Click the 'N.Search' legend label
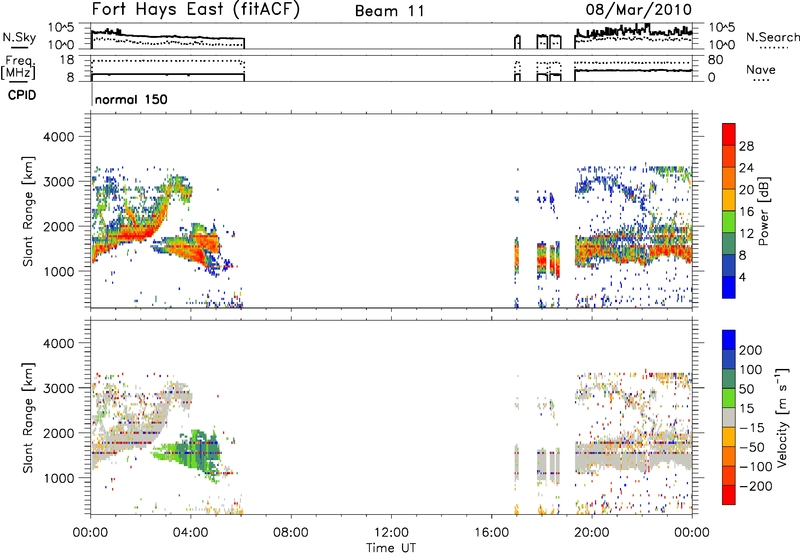800x554 pixels. (772, 37)
